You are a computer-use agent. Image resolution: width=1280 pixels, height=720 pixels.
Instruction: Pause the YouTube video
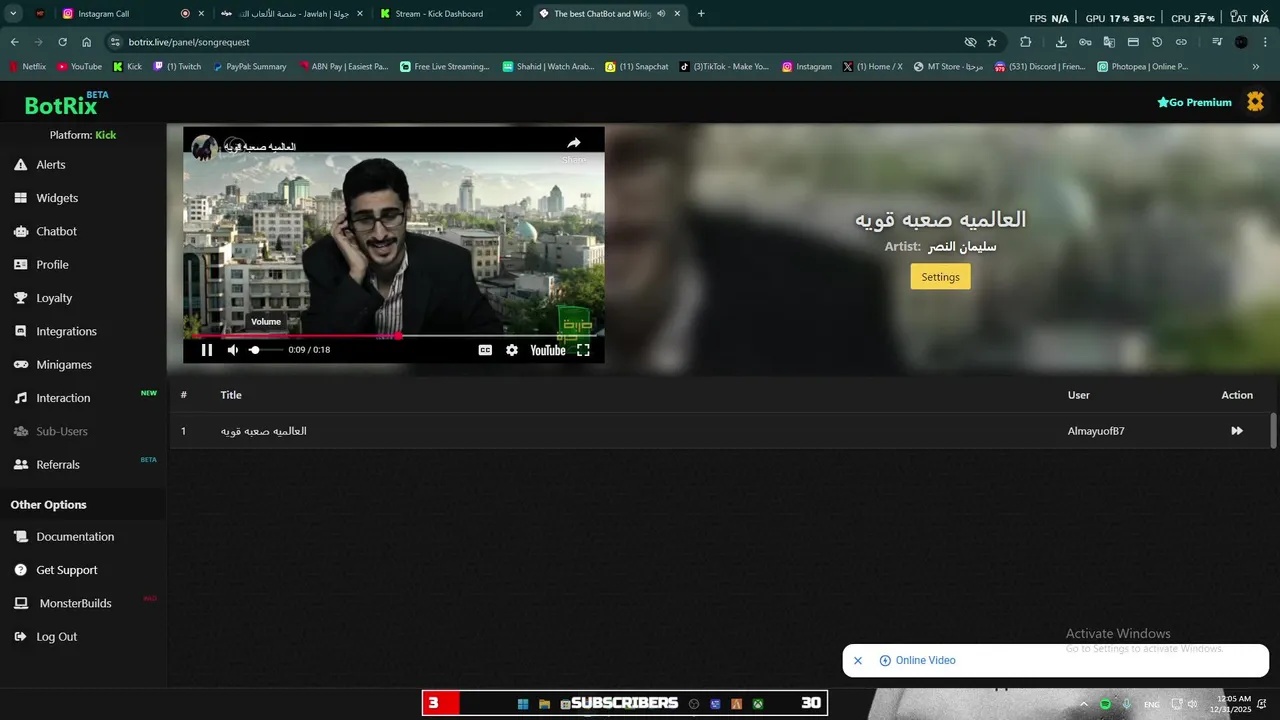207,350
